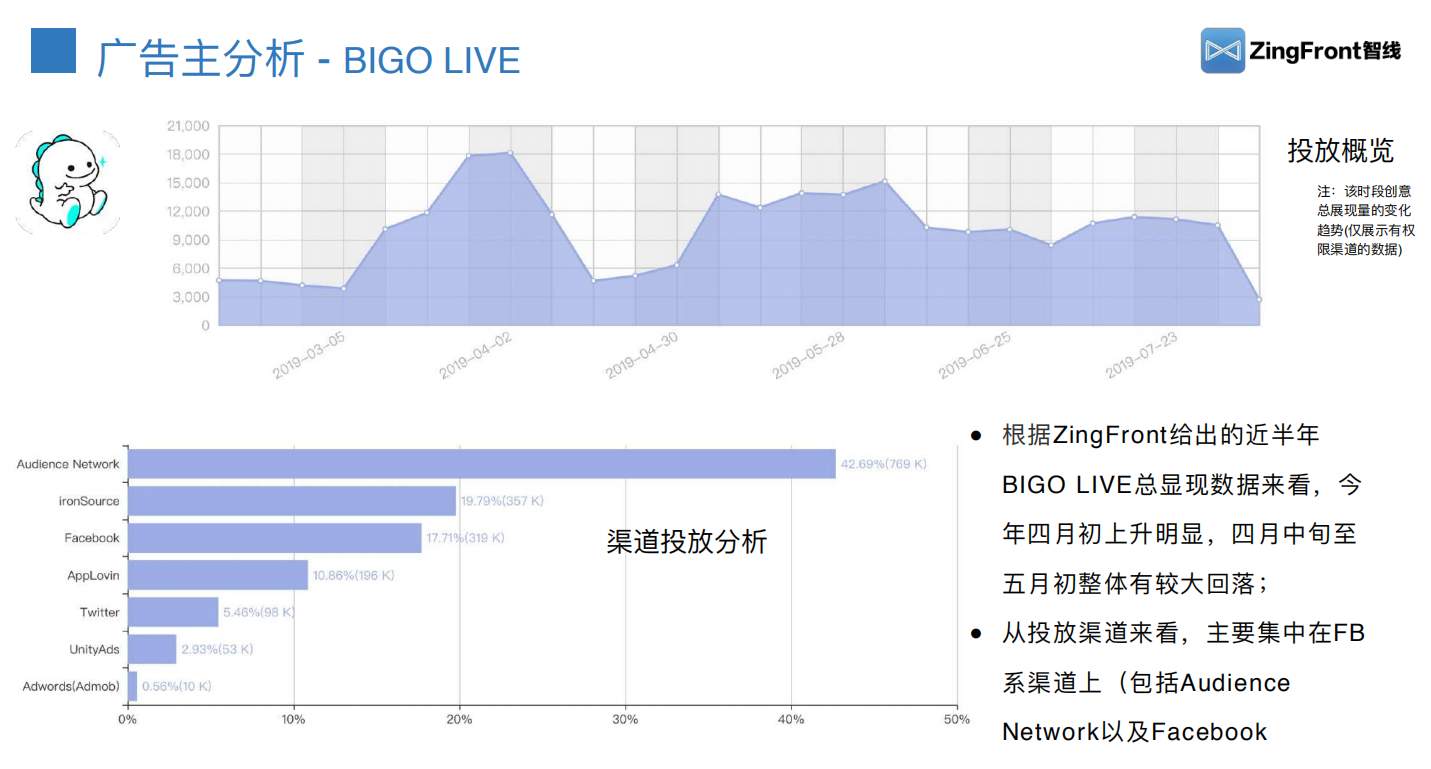Click the ZingFront logo icon
This screenshot has width=1431, height=769.
[x=1222, y=50]
